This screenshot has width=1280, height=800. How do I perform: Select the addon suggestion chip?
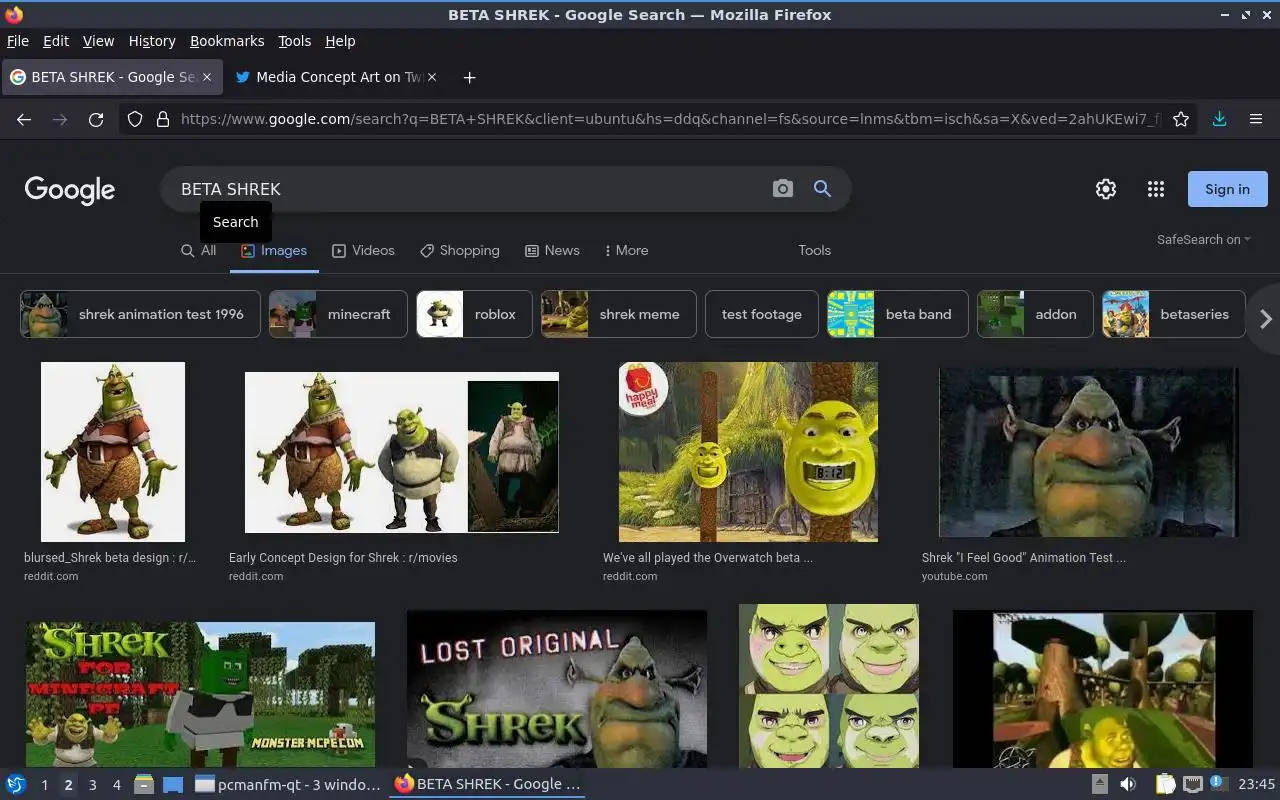click(x=1035, y=314)
